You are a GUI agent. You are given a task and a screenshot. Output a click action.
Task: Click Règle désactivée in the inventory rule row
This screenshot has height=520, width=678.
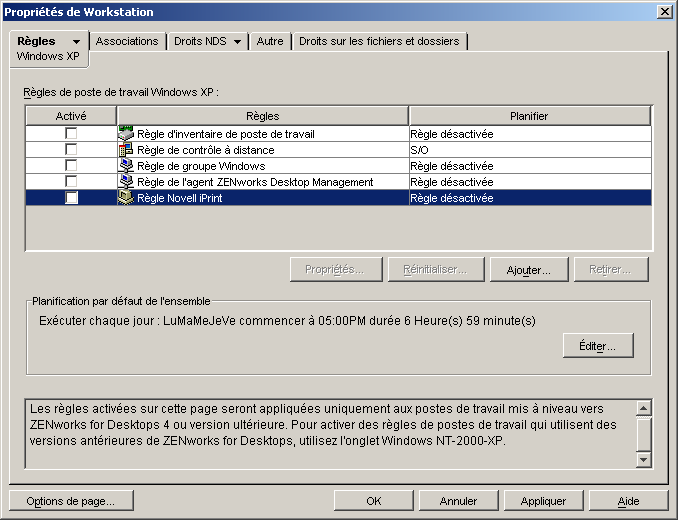pyautogui.click(x=530, y=134)
